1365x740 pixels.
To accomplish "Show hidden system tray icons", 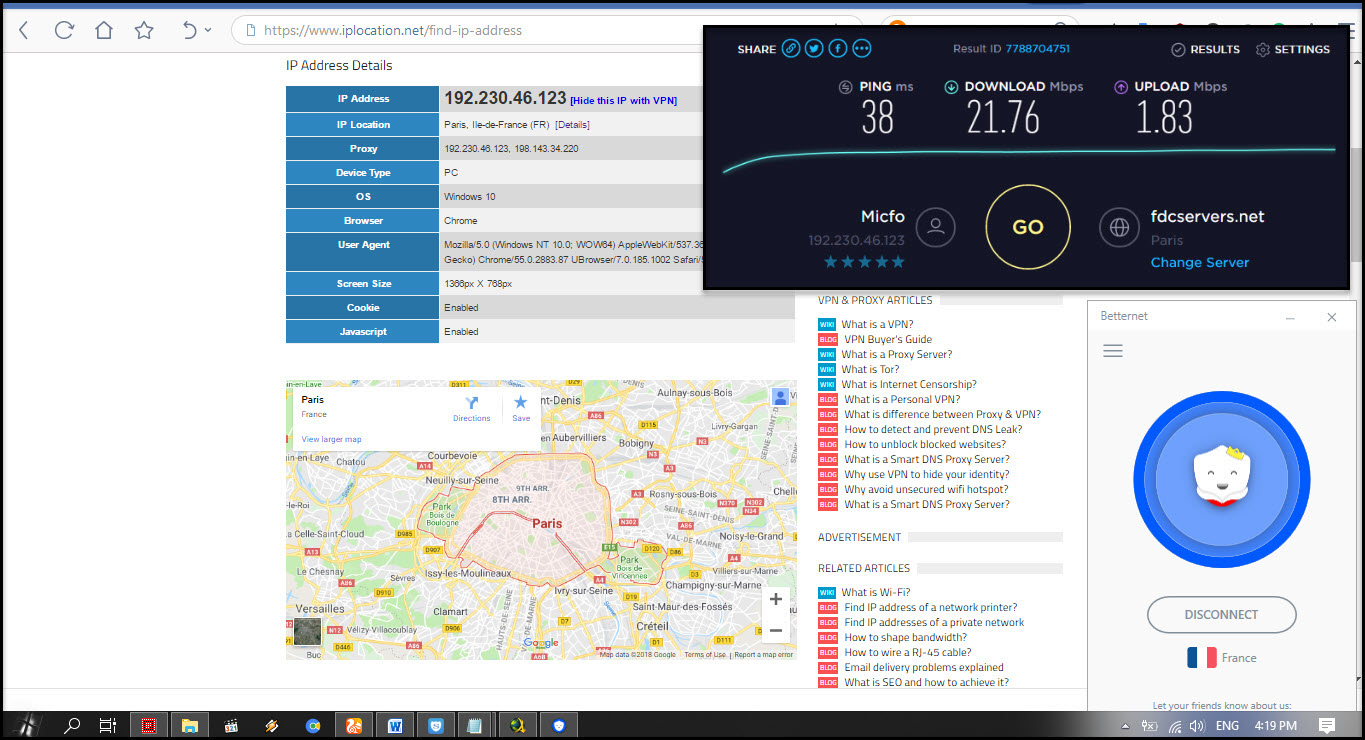I will [1125, 726].
